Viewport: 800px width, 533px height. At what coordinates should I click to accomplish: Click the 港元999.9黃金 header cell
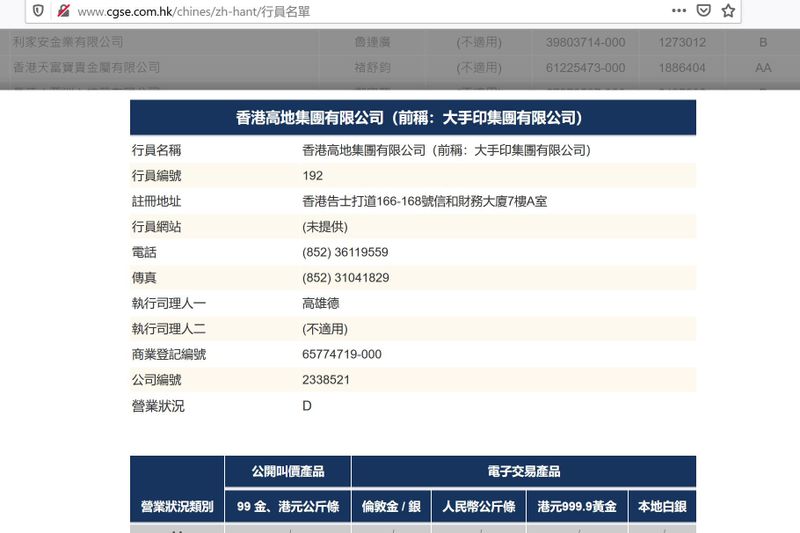click(577, 506)
